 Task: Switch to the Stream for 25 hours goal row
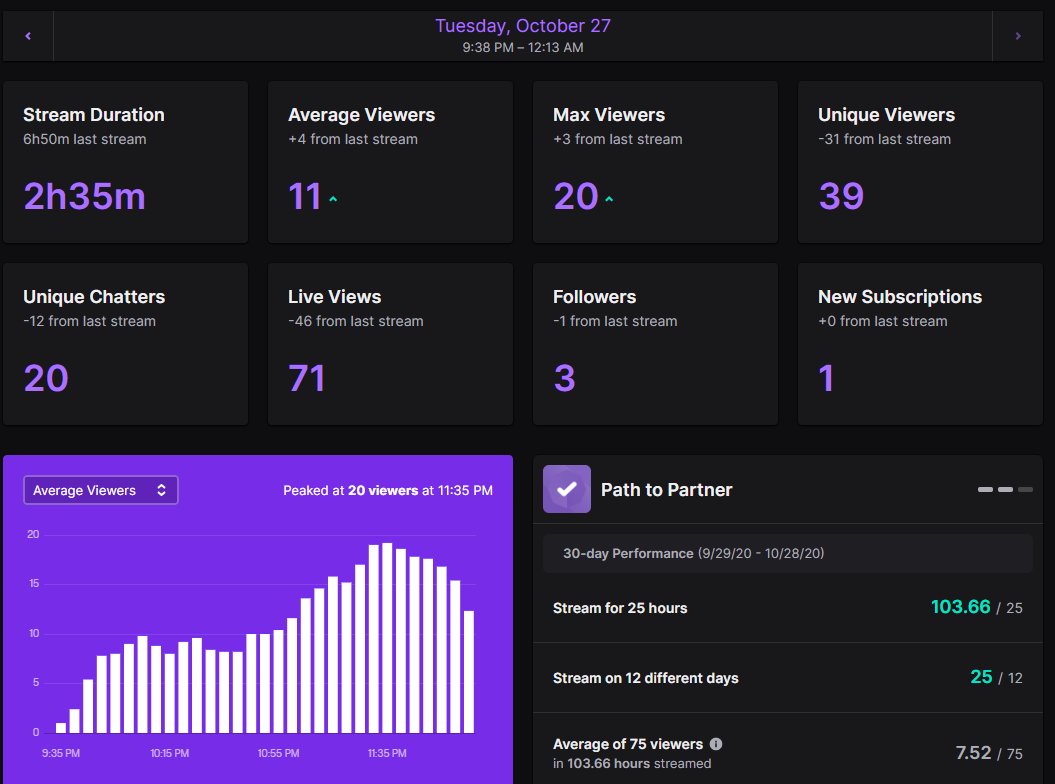(x=787, y=608)
